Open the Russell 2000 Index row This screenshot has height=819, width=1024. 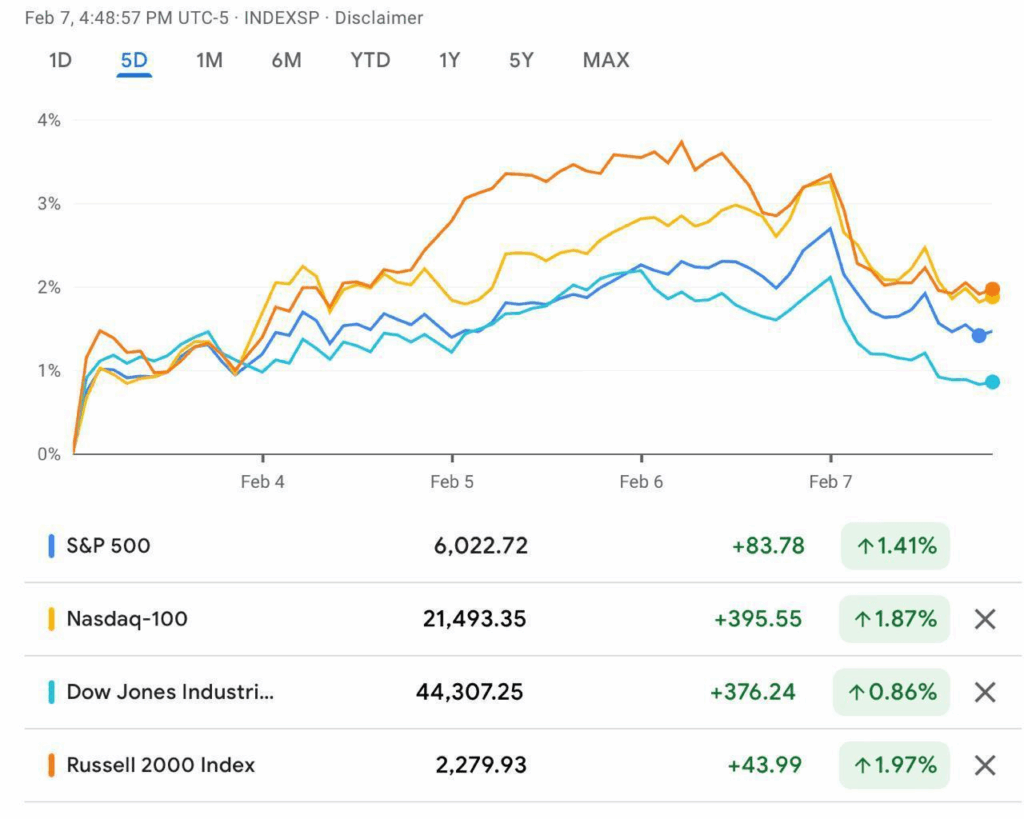pyautogui.click(x=160, y=766)
